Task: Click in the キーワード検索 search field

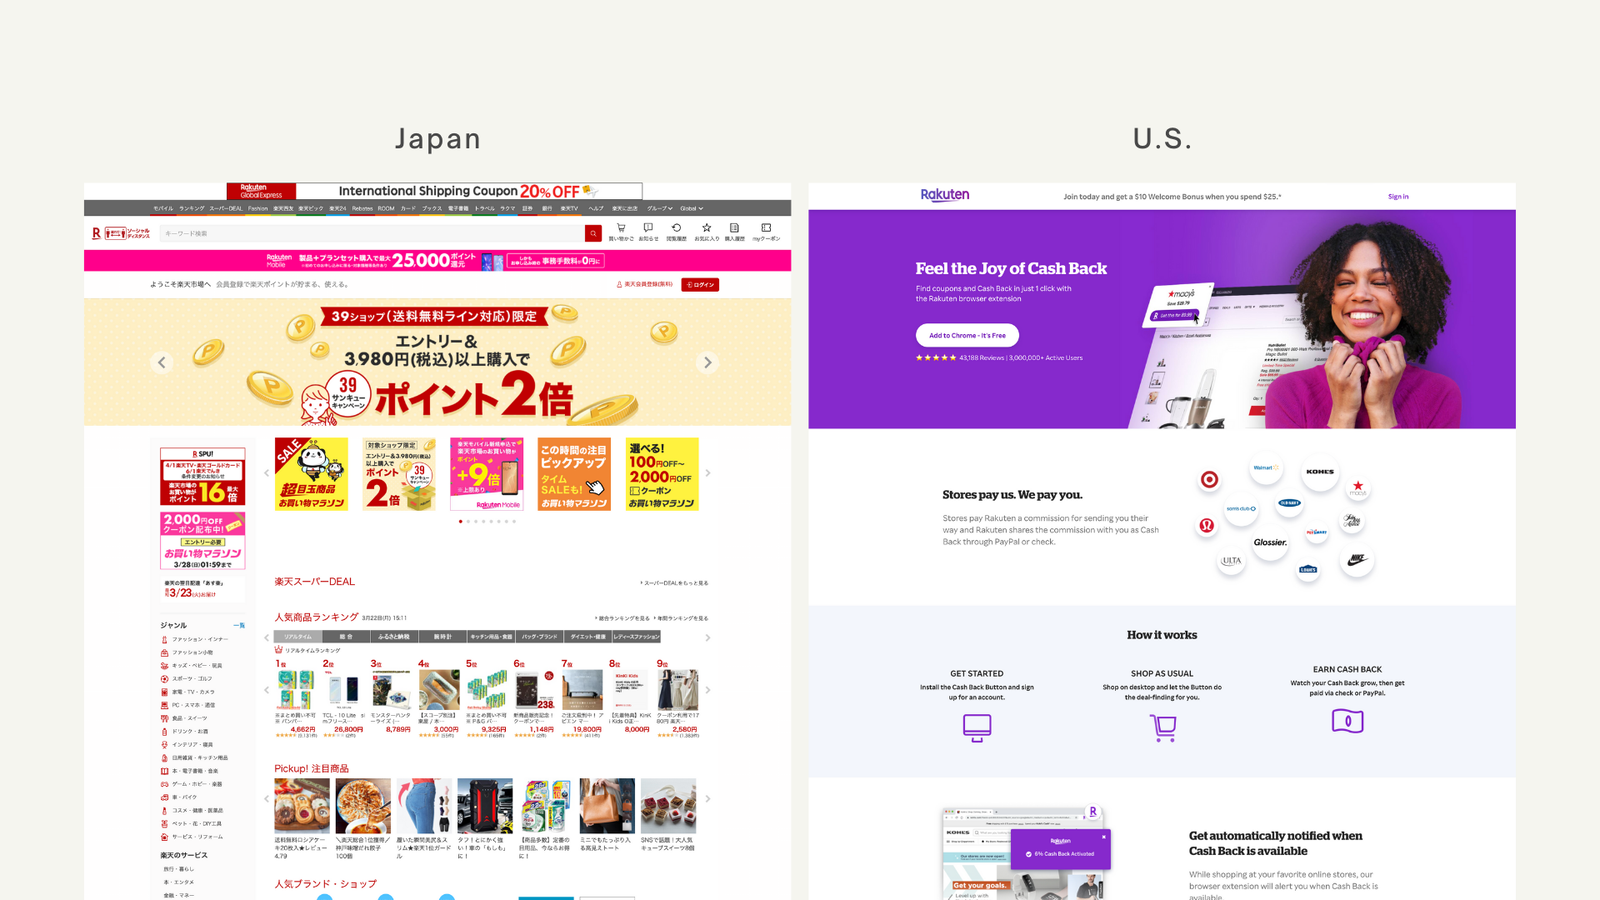Action: (373, 233)
